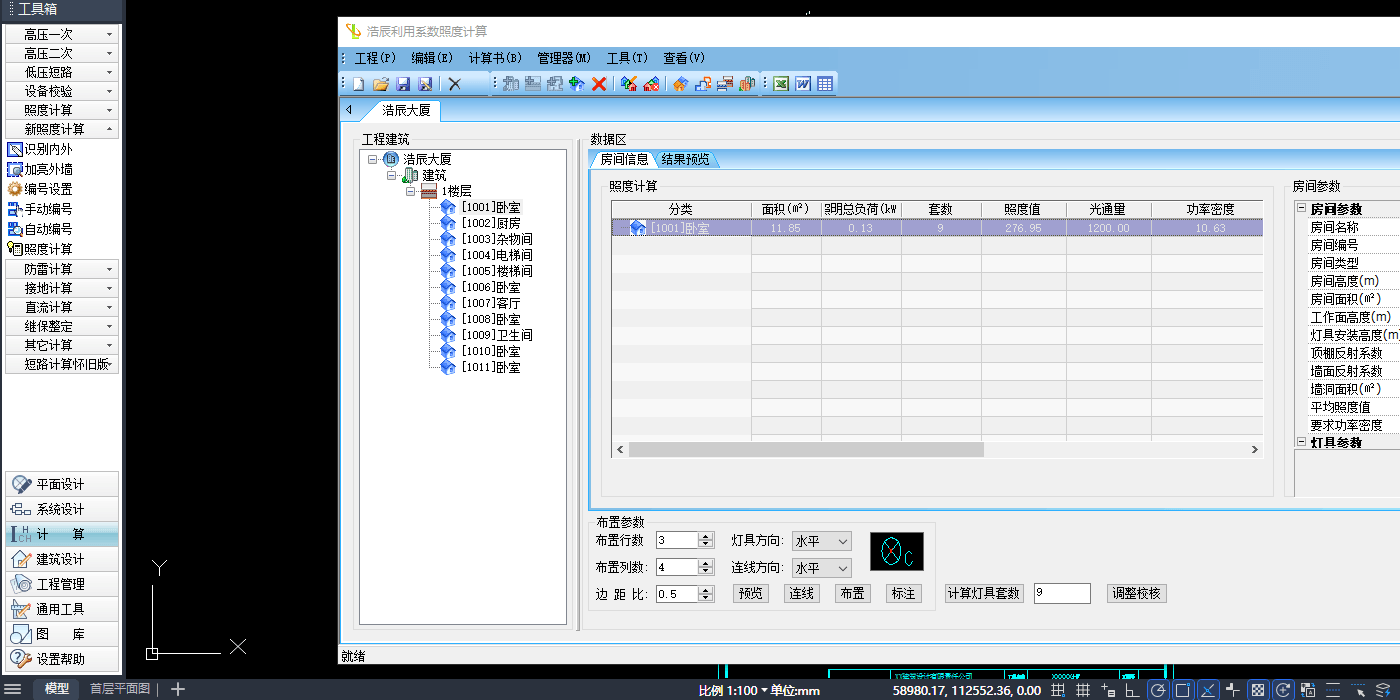Open the 连线方向 dropdown
Viewport: 1400px width, 700px height.
point(821,568)
